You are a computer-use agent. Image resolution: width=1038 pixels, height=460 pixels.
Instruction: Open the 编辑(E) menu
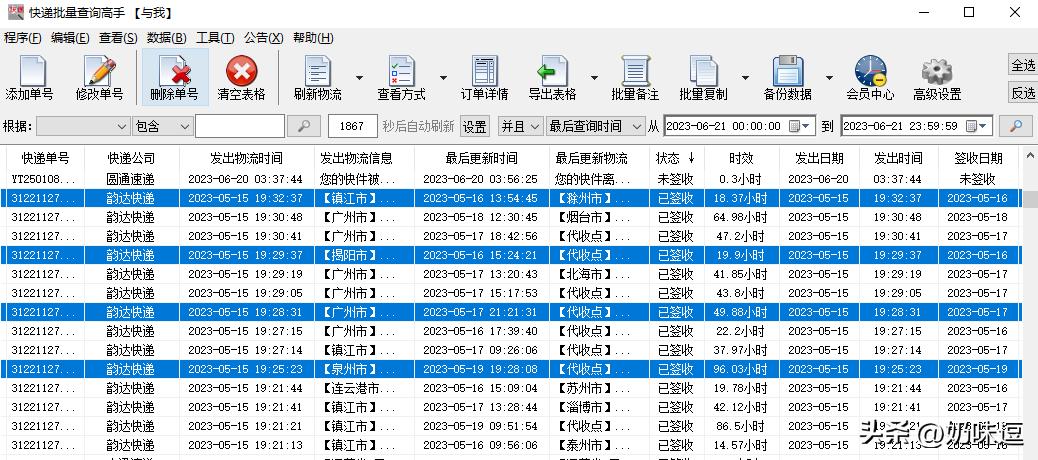click(70, 38)
